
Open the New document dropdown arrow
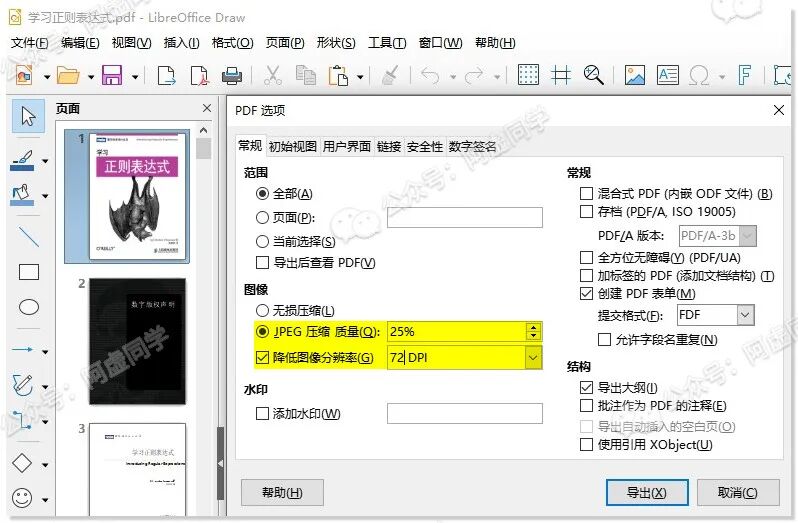[x=47, y=77]
